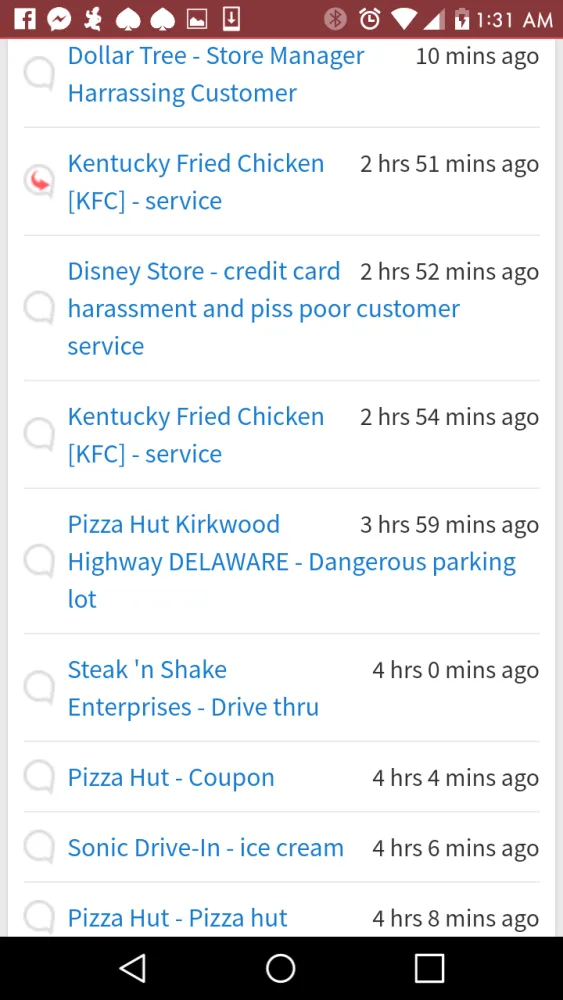Tap the comment bubble icon beside Disney Store post
563x1000 pixels.
click(x=39, y=308)
